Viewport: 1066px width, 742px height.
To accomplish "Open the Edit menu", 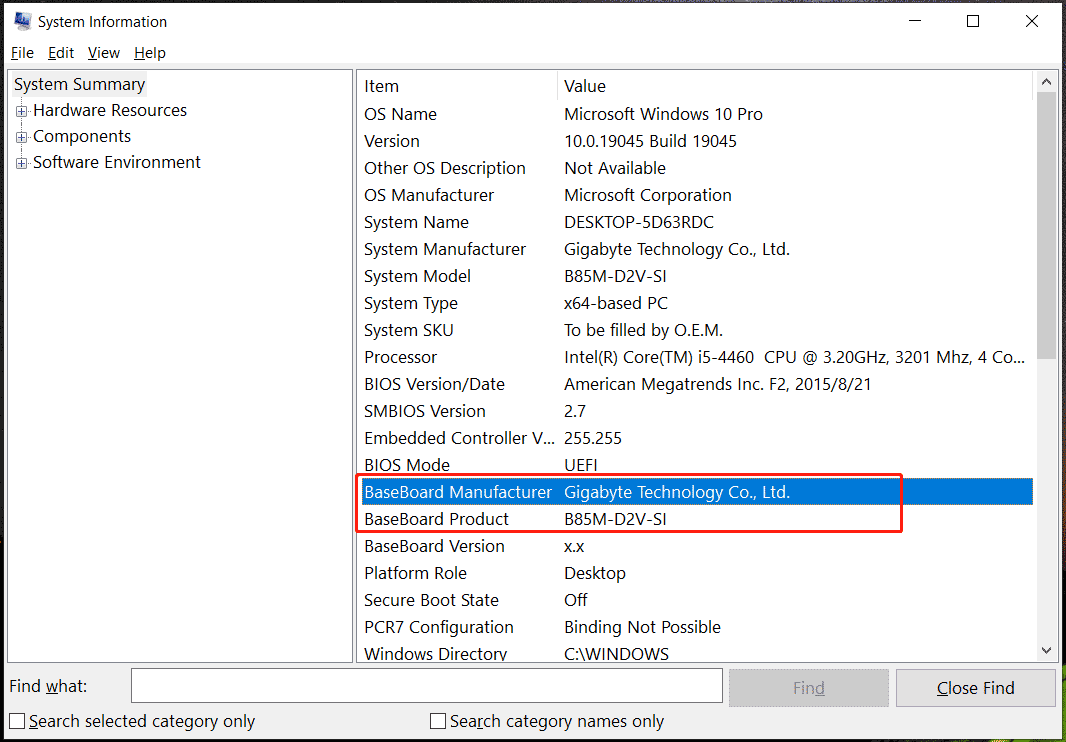I will pyautogui.click(x=61, y=53).
